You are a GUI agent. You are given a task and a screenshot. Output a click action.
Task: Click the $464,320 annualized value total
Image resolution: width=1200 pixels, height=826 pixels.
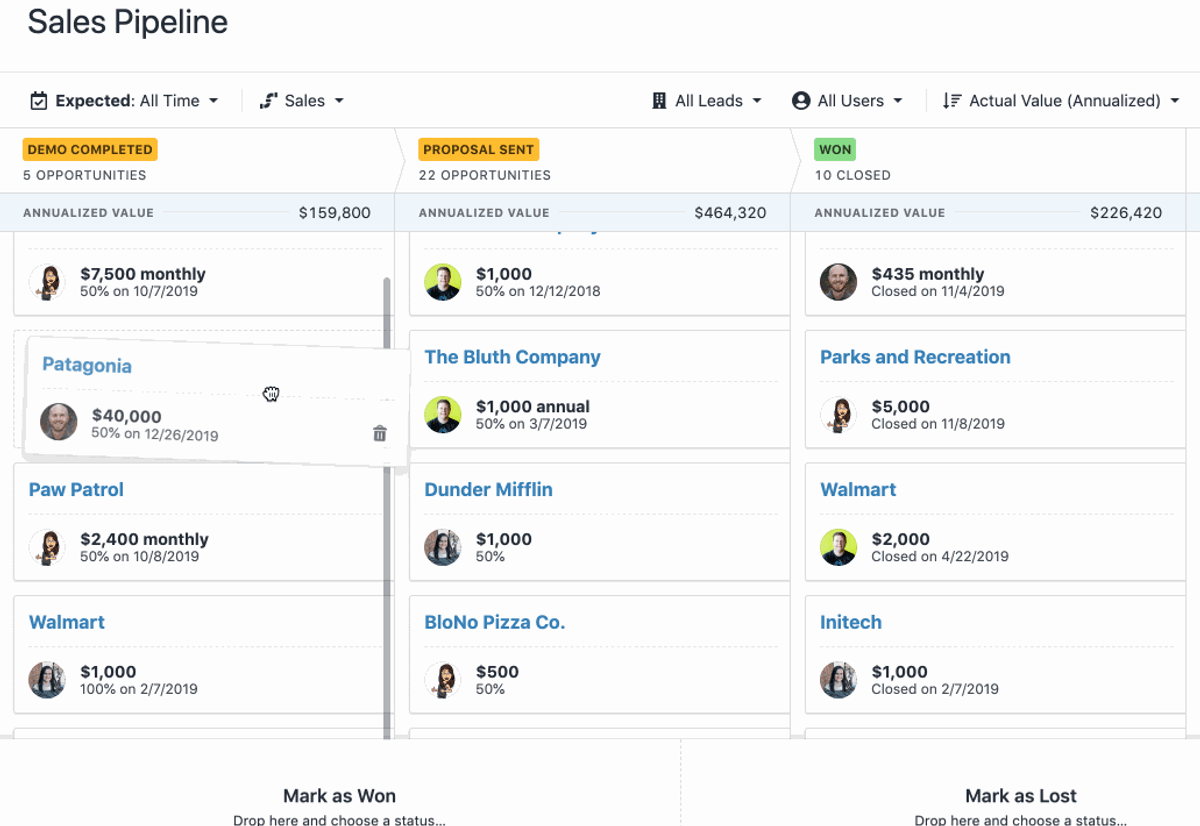click(x=731, y=213)
